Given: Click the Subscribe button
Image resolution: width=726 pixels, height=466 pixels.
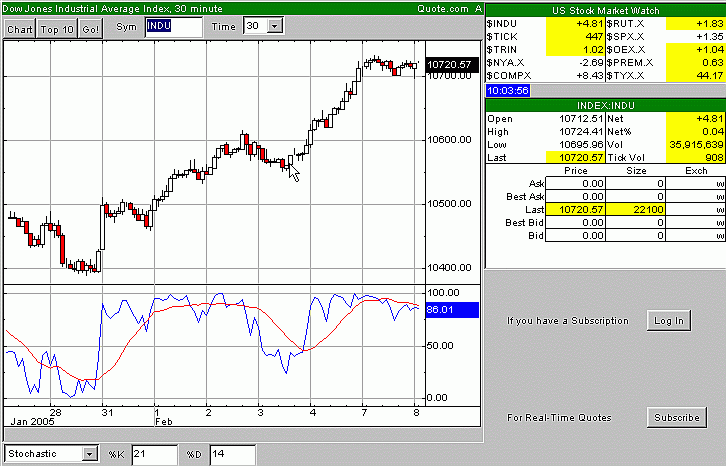Looking at the screenshot, I should 677,416.
